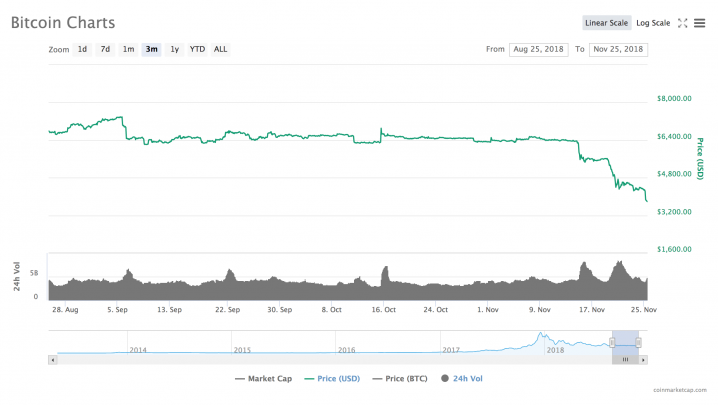The image size is (718, 405).
Task: Click 2014 in the navigator timeline
Action: (x=138, y=350)
